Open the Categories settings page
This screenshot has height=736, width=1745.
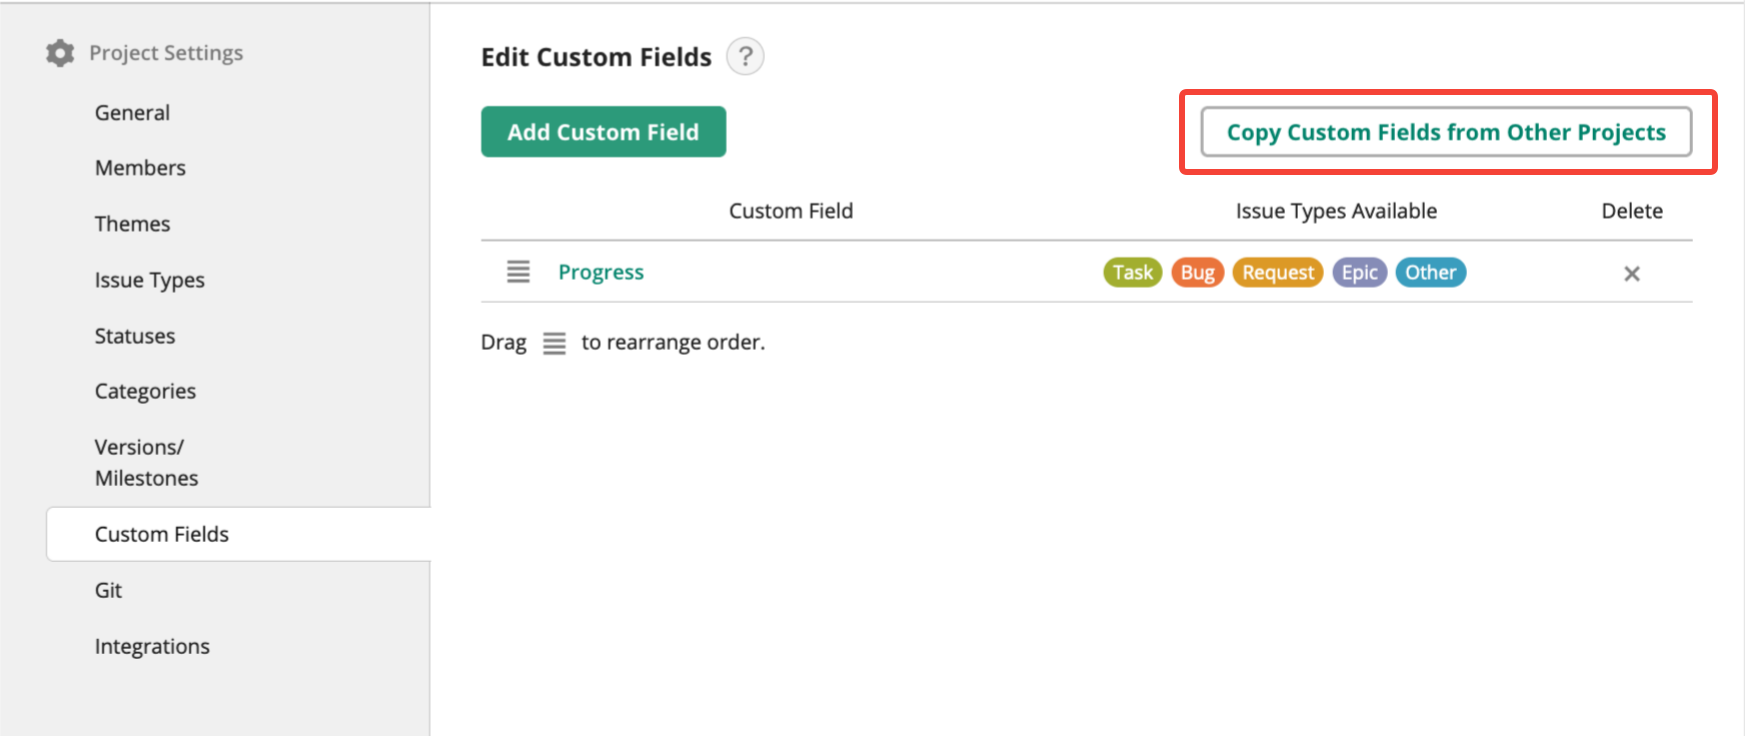tap(145, 391)
